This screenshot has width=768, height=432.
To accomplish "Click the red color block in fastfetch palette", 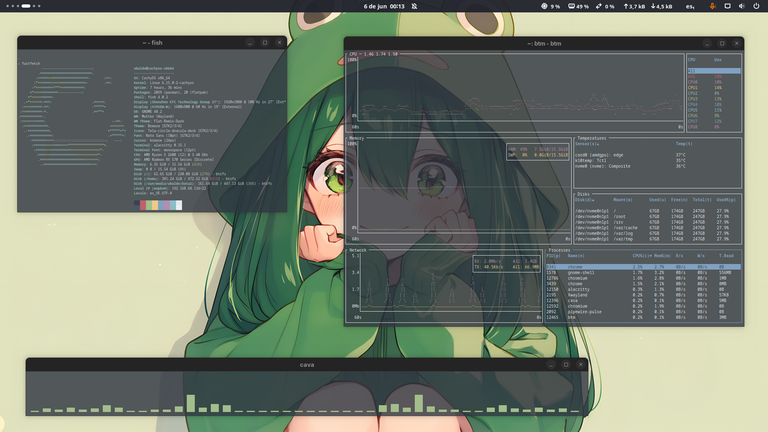I will click(143, 205).
